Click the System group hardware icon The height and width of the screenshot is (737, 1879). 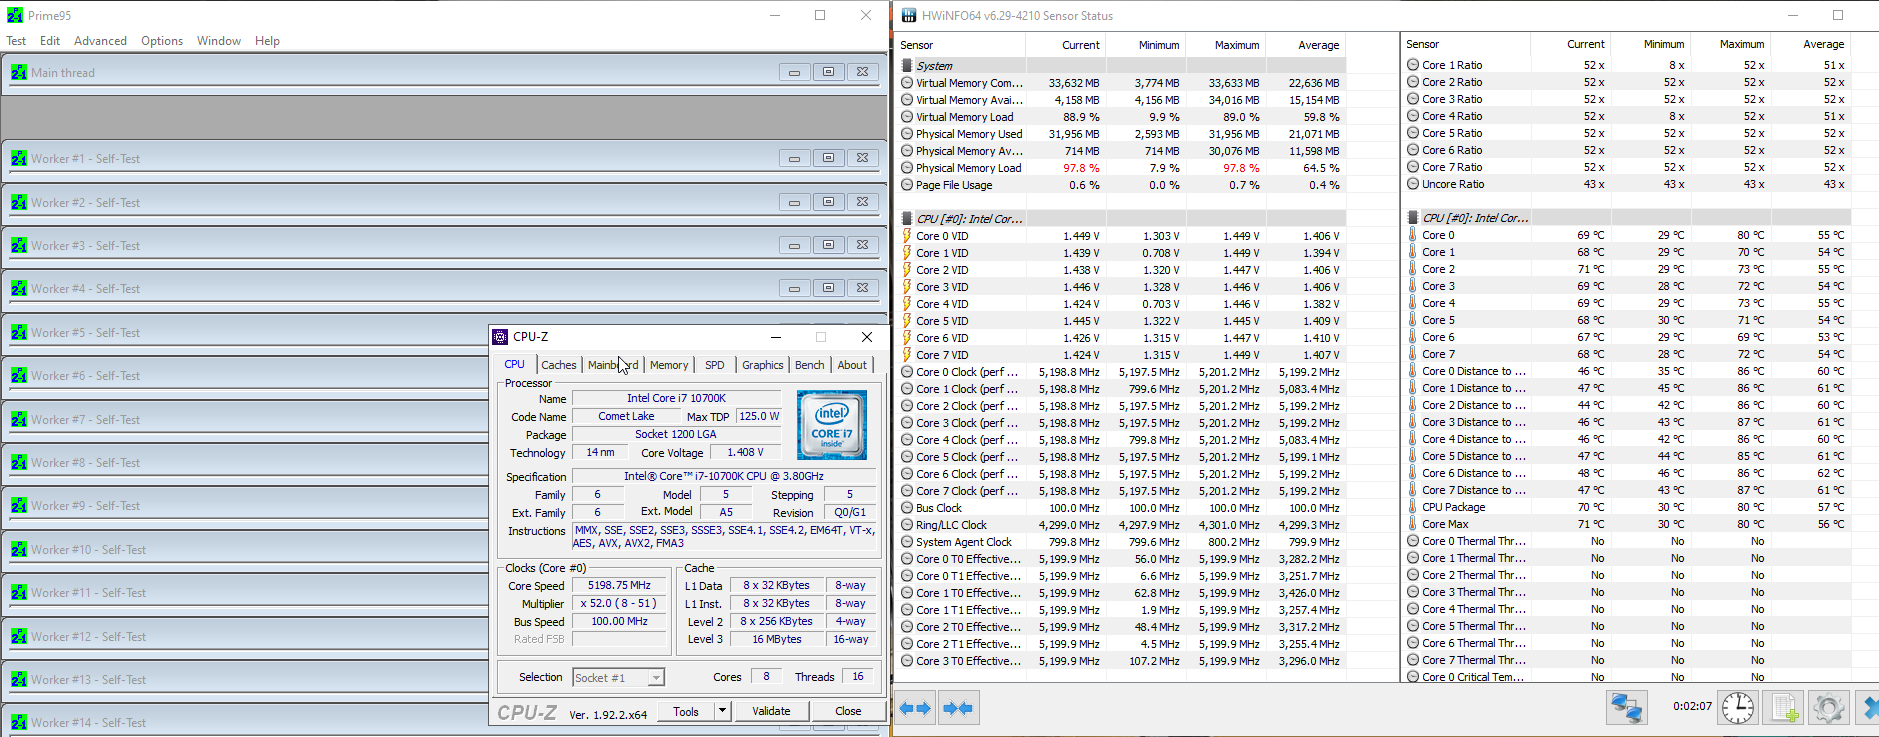click(907, 66)
